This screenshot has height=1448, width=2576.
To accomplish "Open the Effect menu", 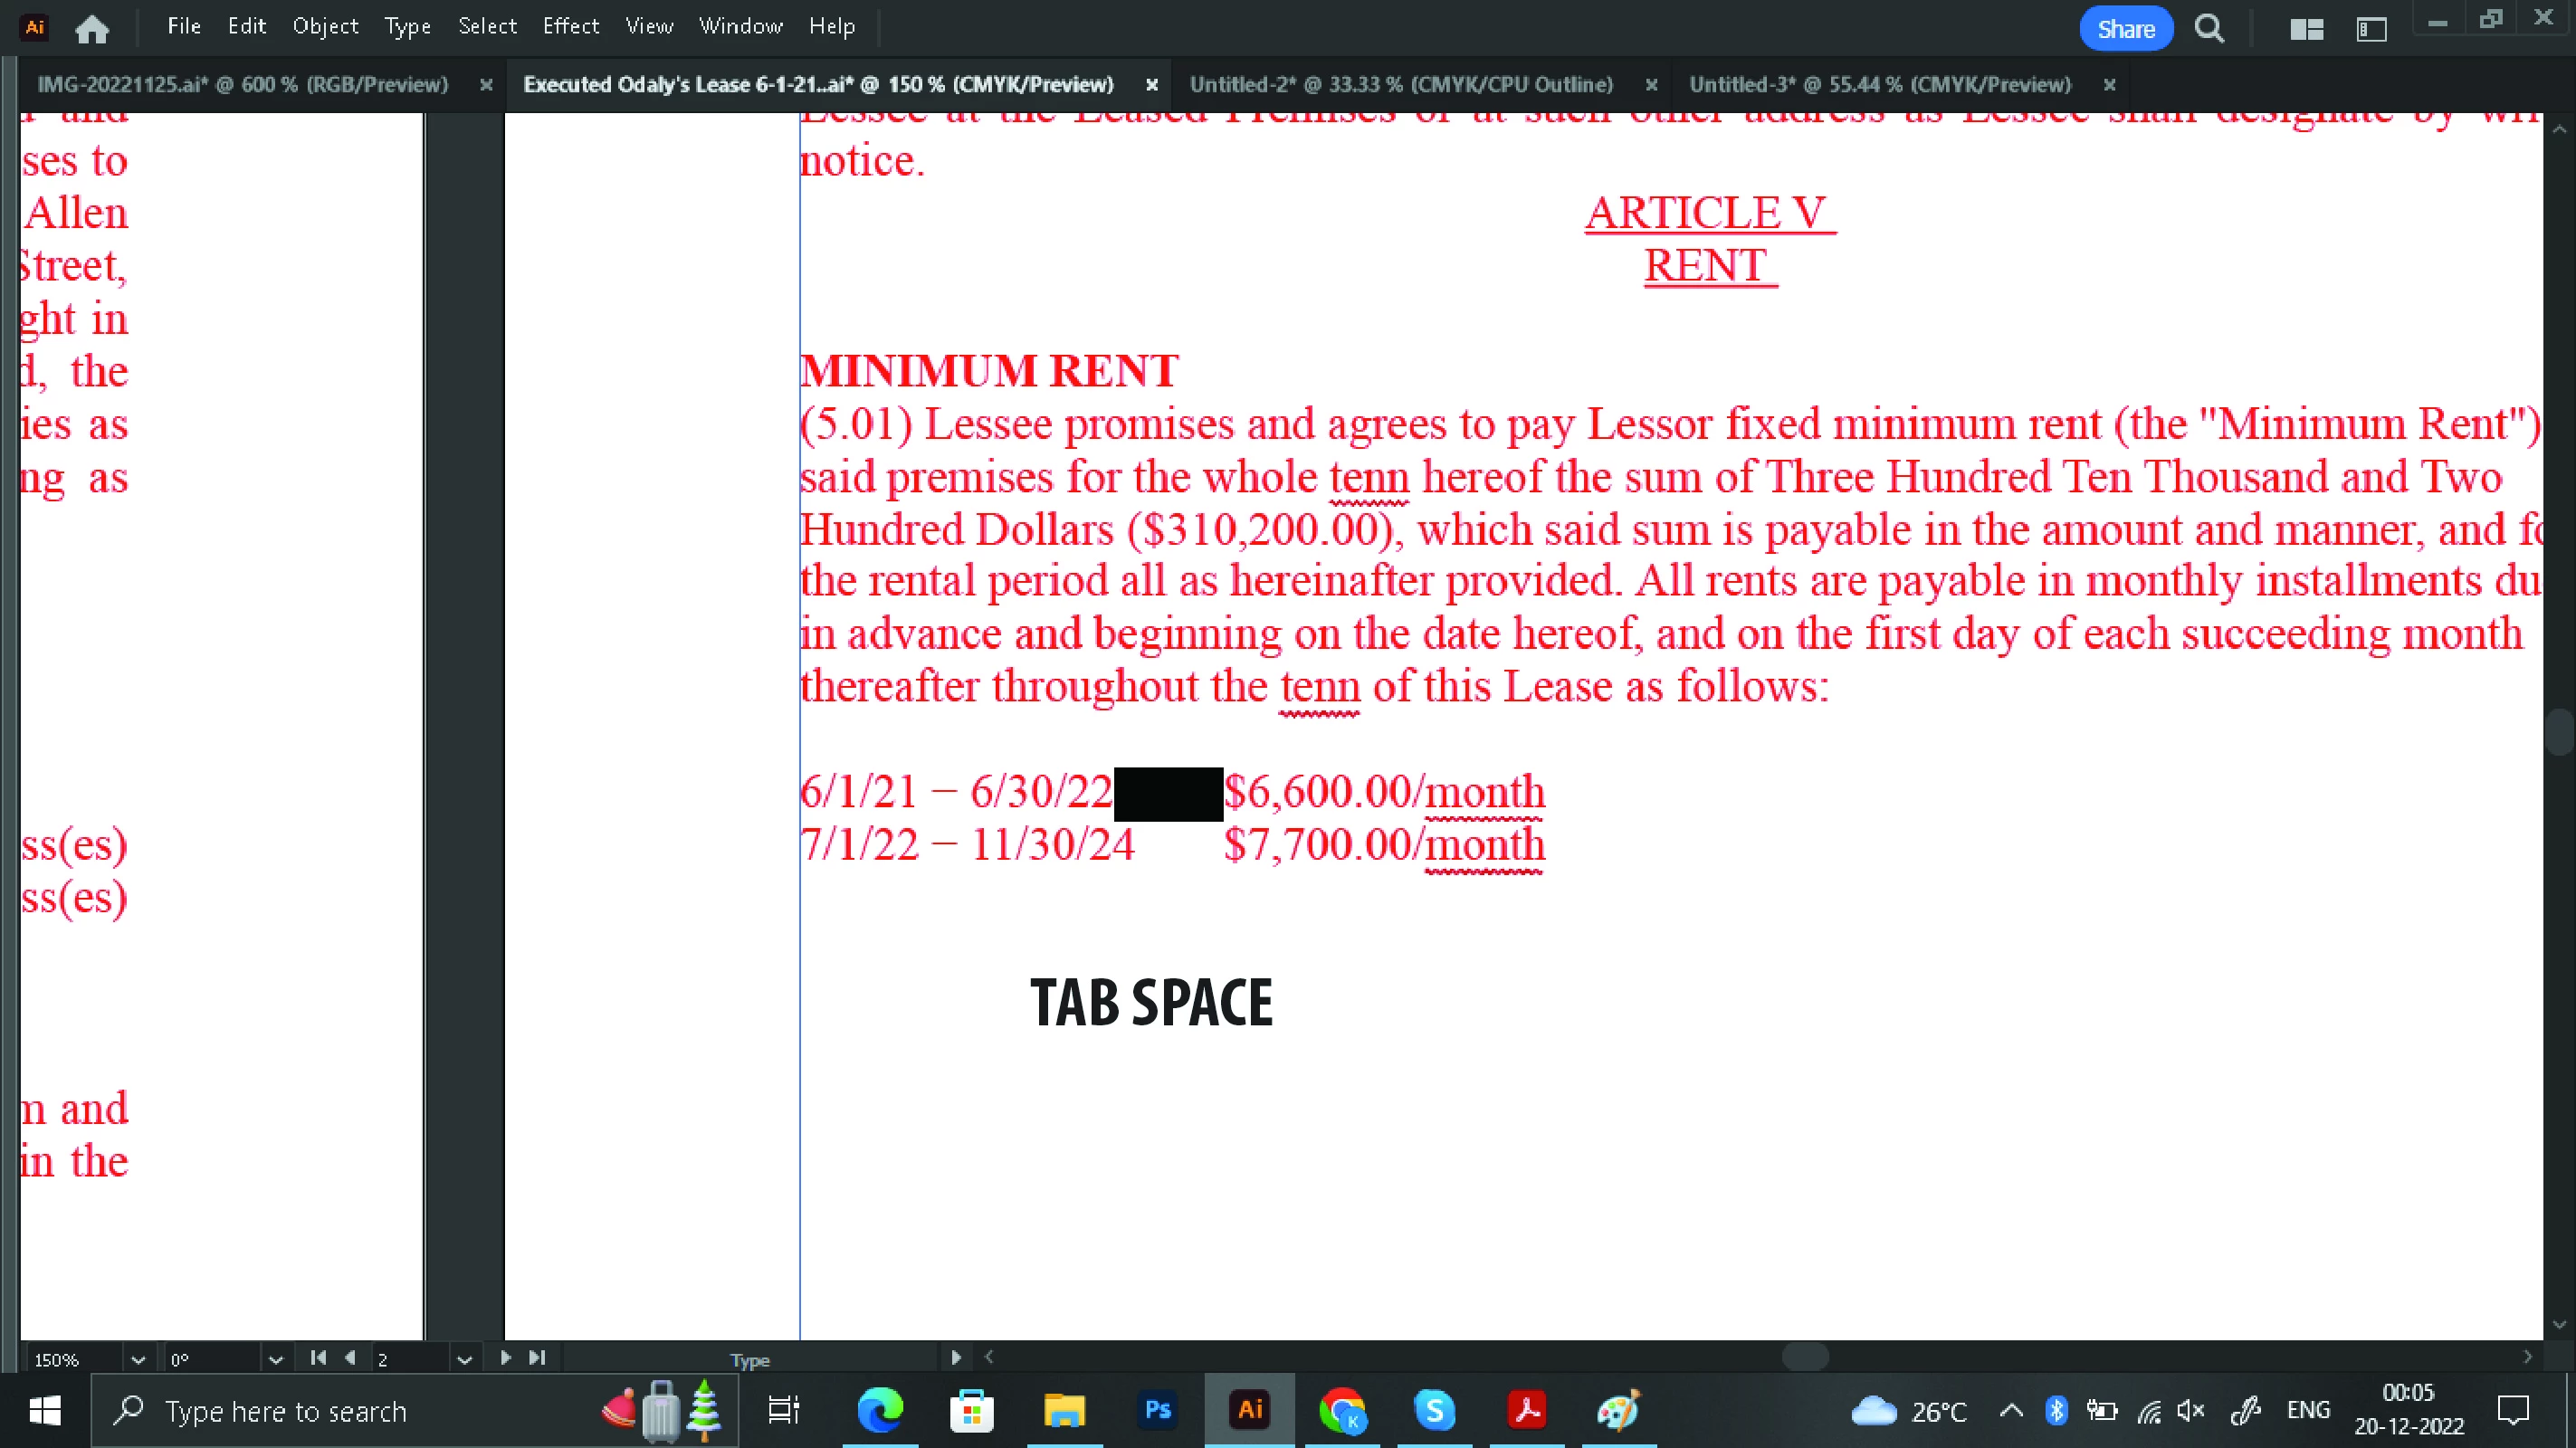I will 570,26.
